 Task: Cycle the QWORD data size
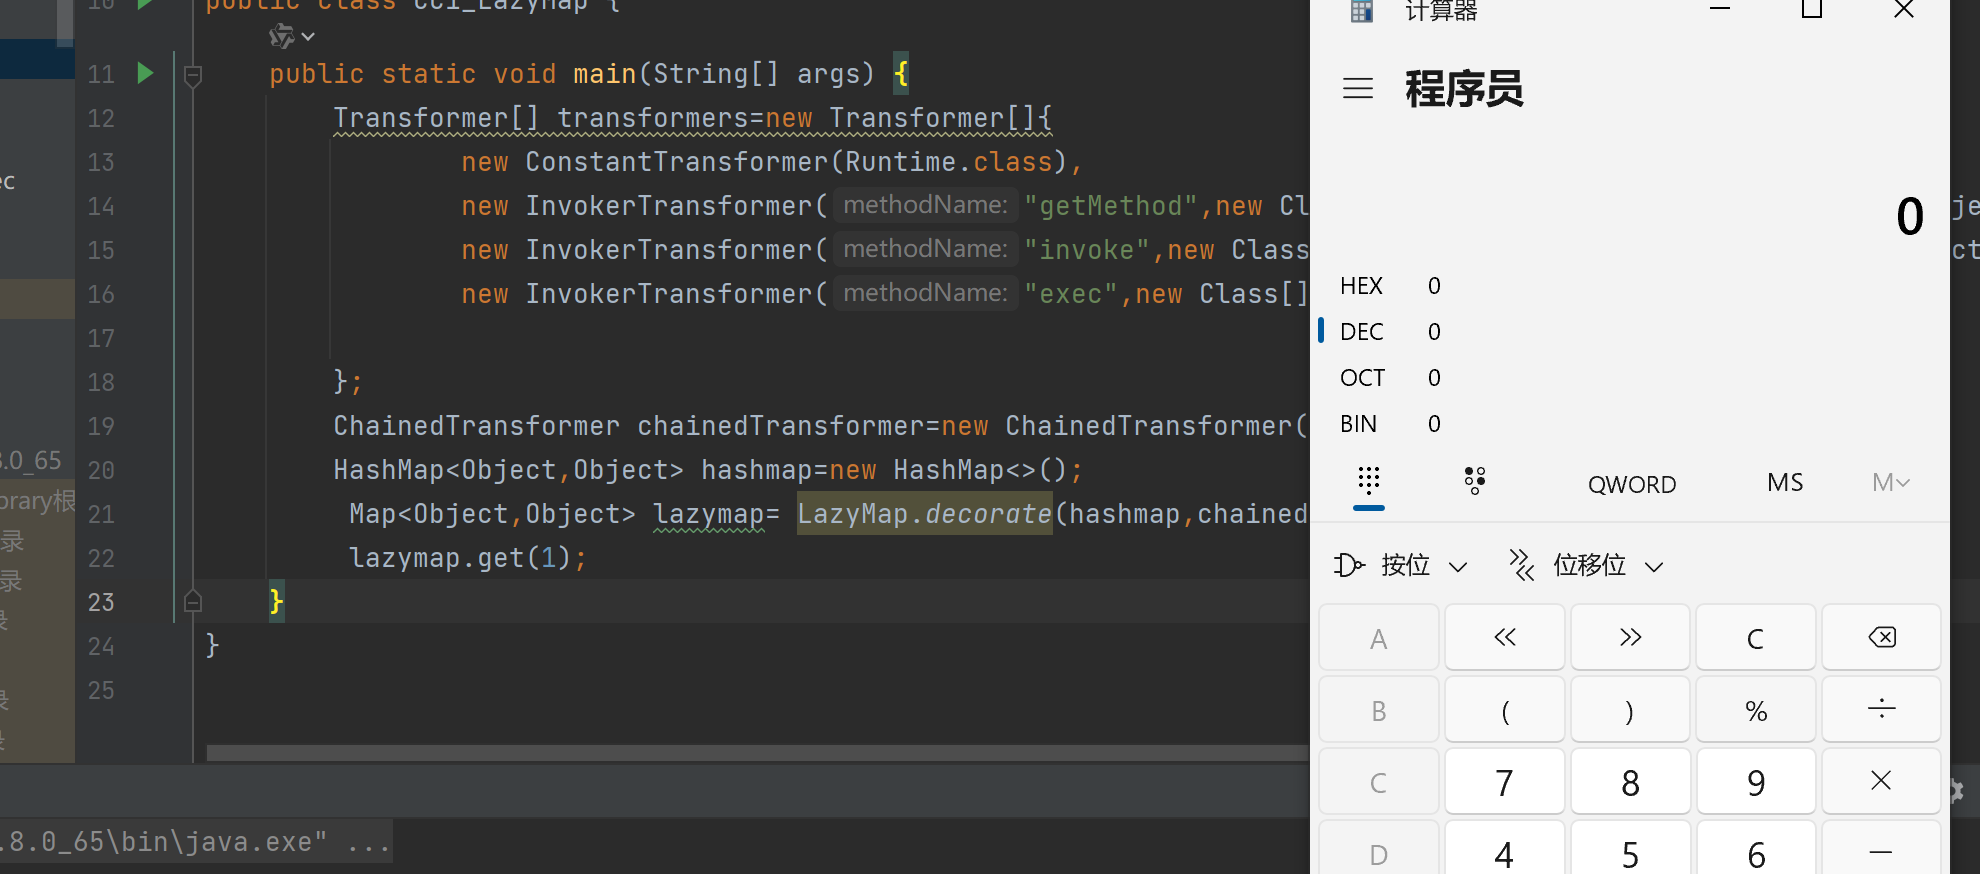click(x=1632, y=484)
